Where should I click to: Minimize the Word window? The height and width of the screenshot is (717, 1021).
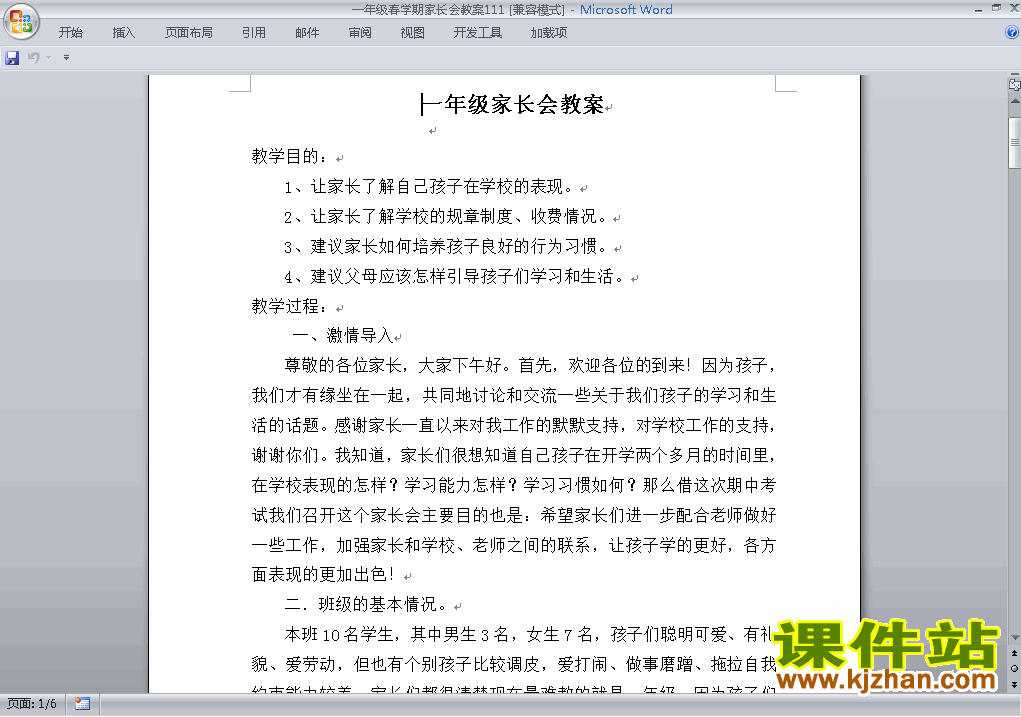coord(979,9)
